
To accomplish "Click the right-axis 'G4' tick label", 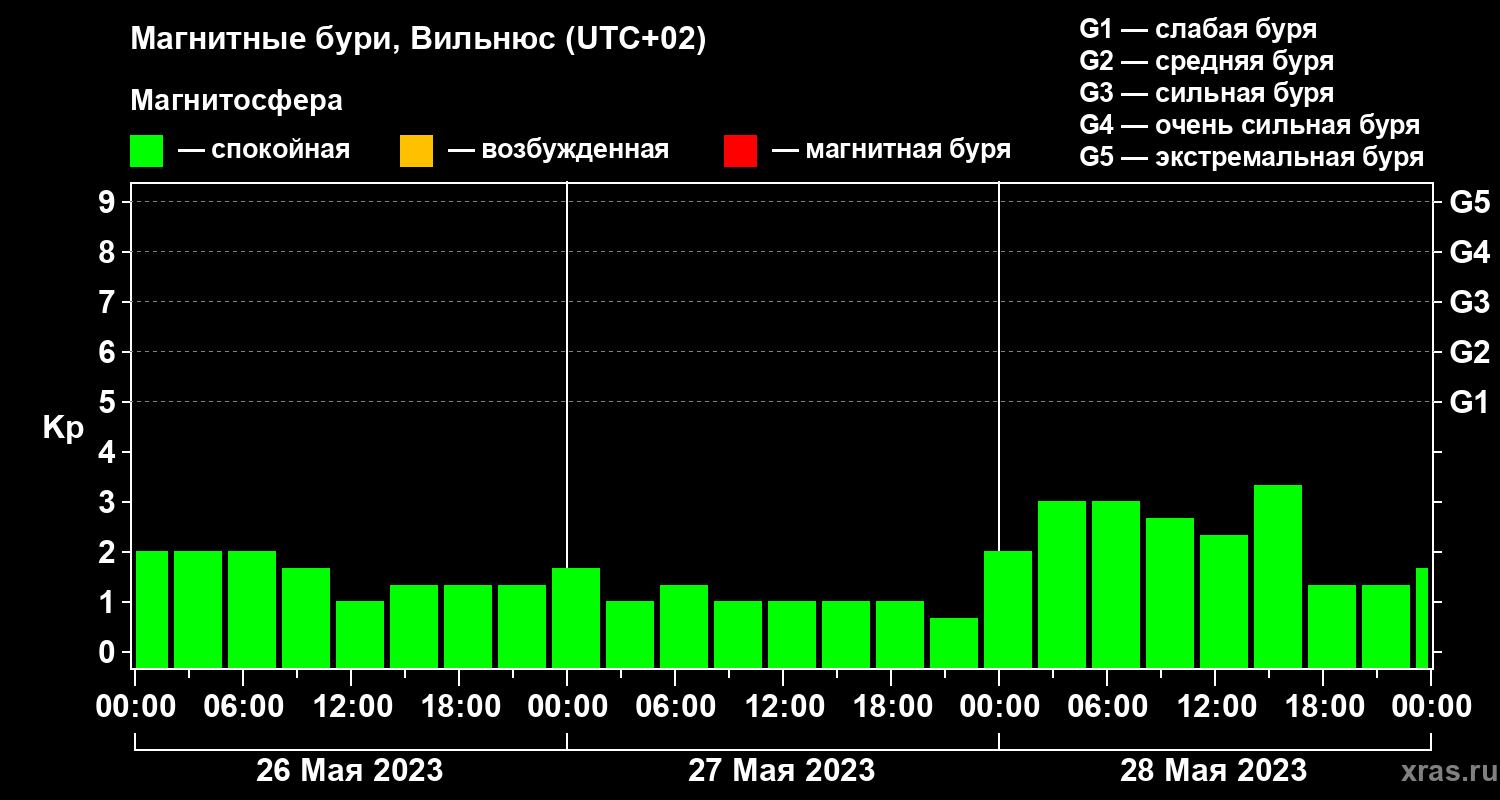I will 1469,252.
